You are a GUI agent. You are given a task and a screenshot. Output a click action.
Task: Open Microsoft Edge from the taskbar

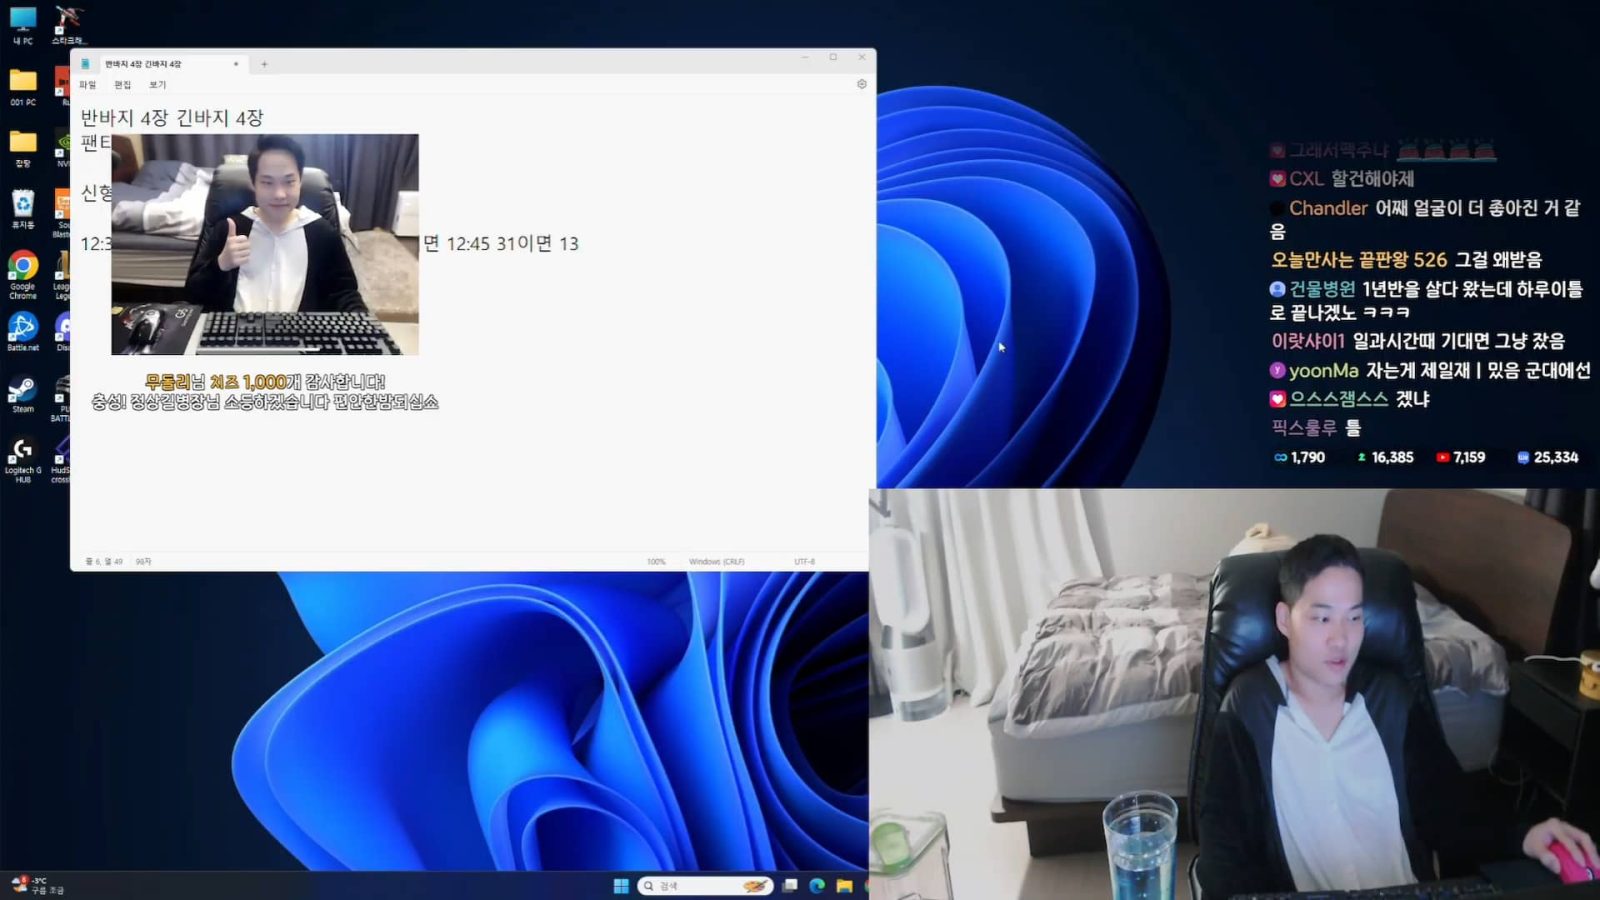817,886
